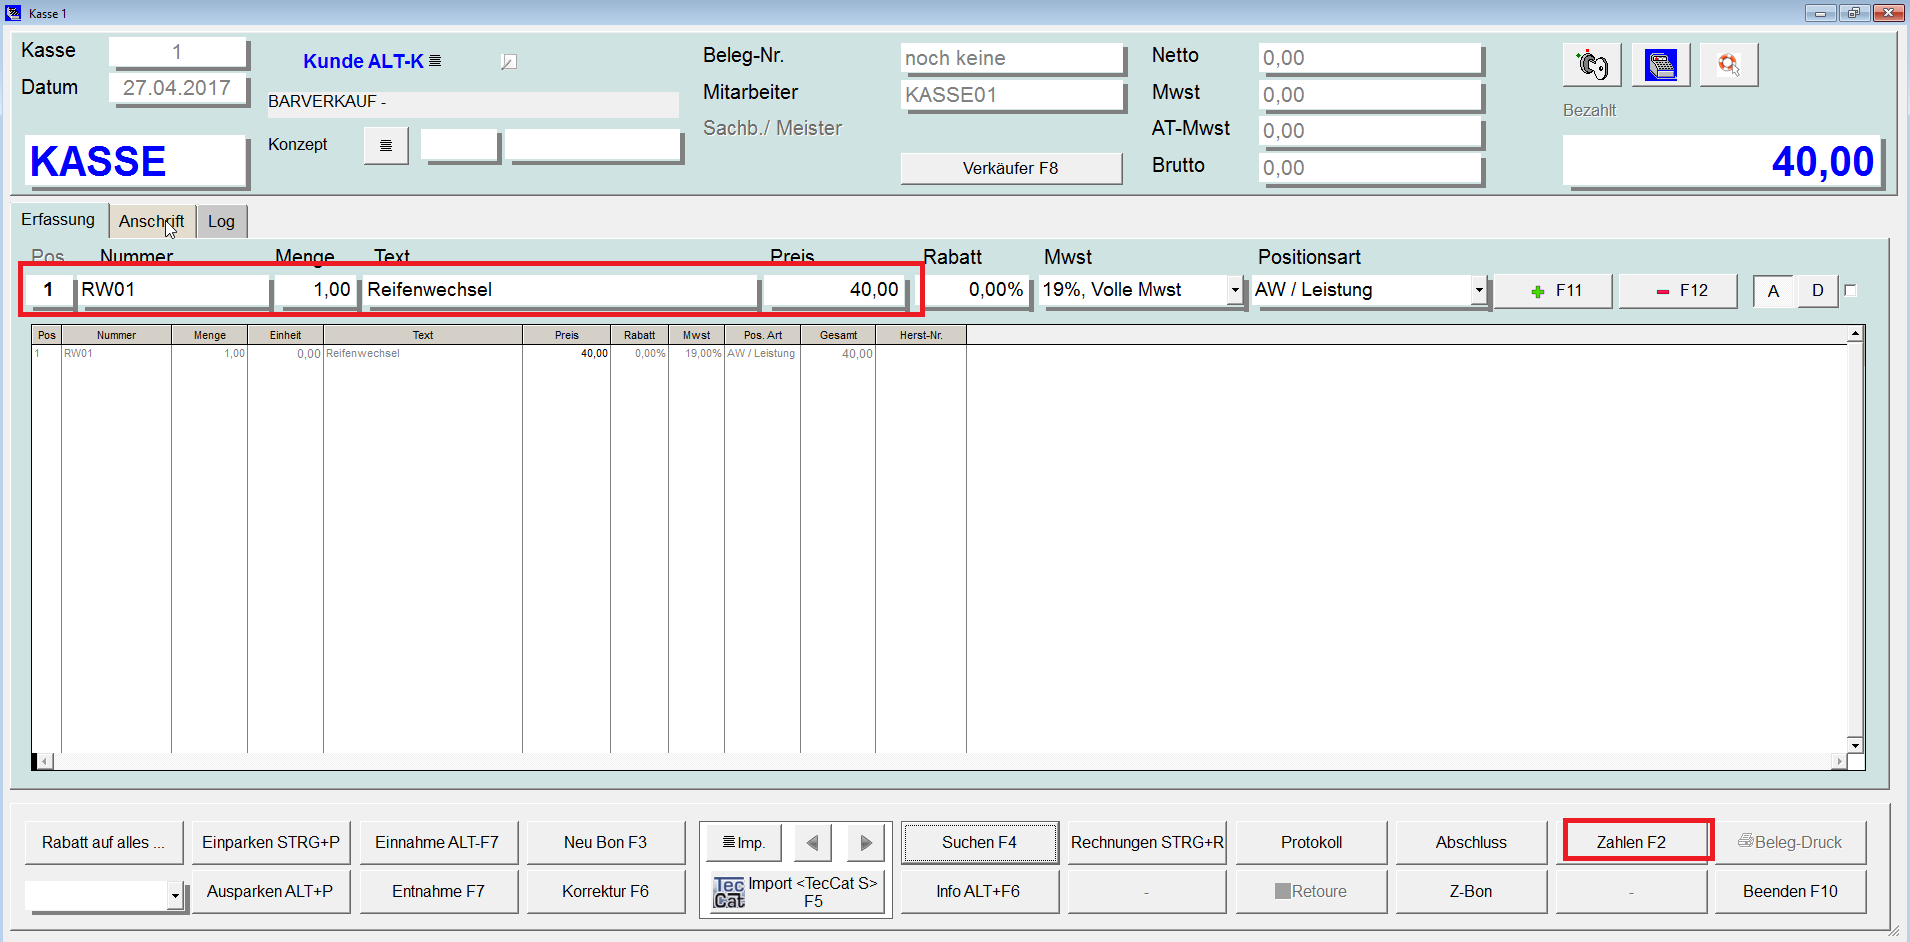
Task: Click the Protokoll button
Action: click(1310, 842)
